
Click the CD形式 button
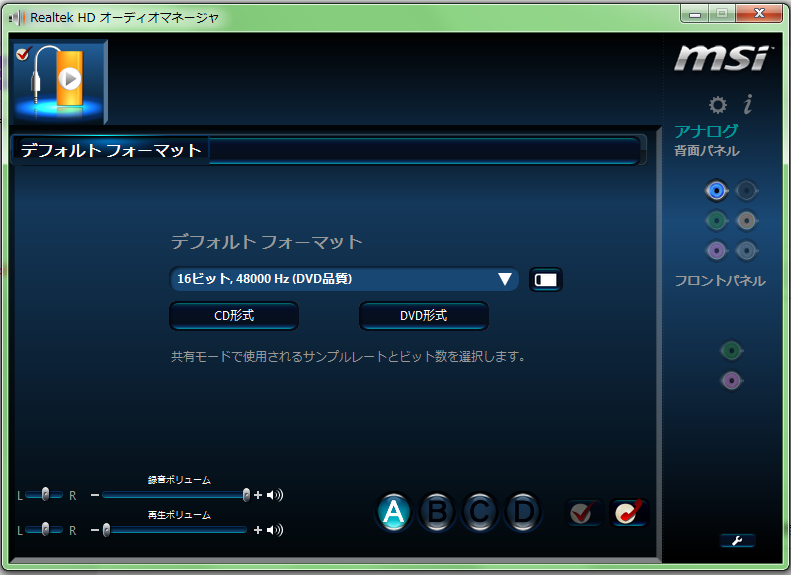(234, 316)
